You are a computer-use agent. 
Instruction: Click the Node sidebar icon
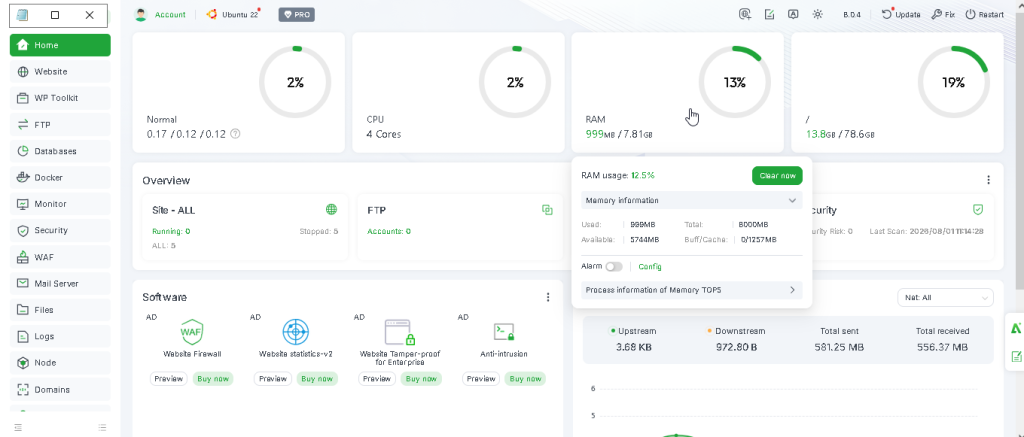23,363
